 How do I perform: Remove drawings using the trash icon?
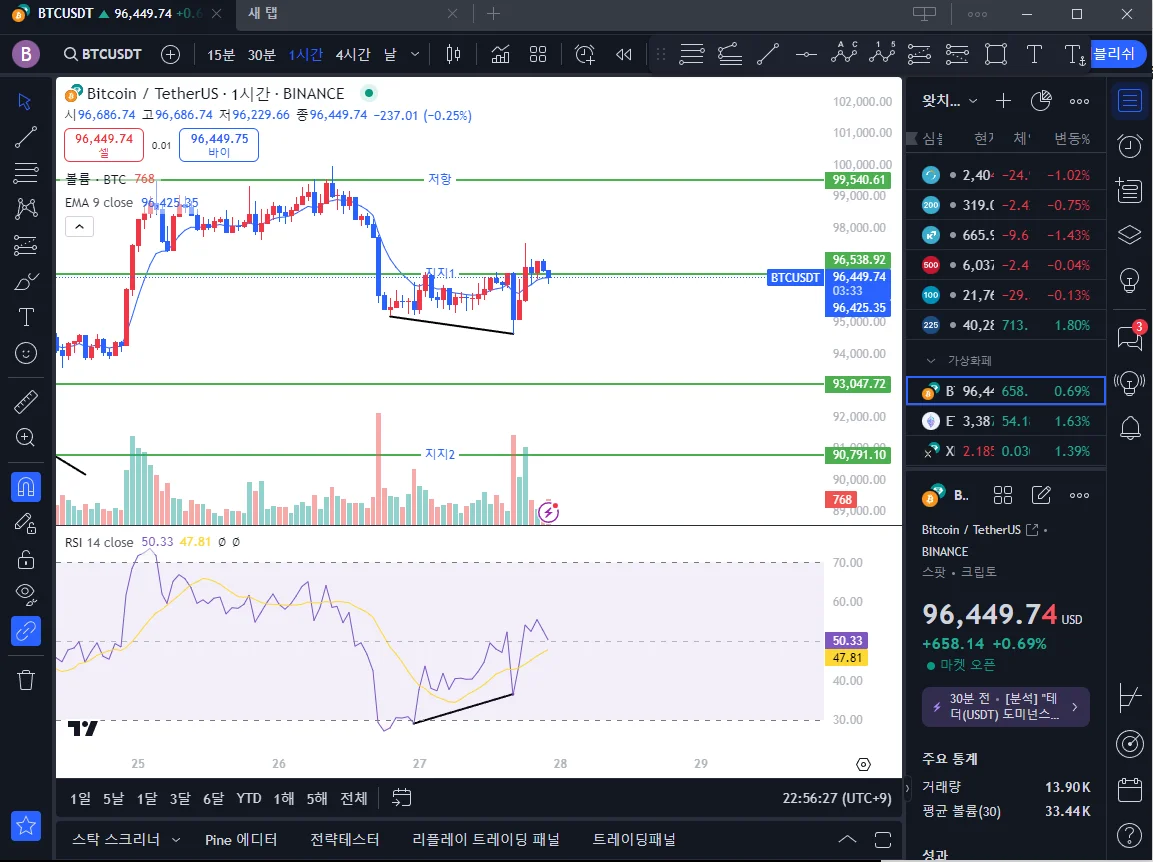pos(25,680)
